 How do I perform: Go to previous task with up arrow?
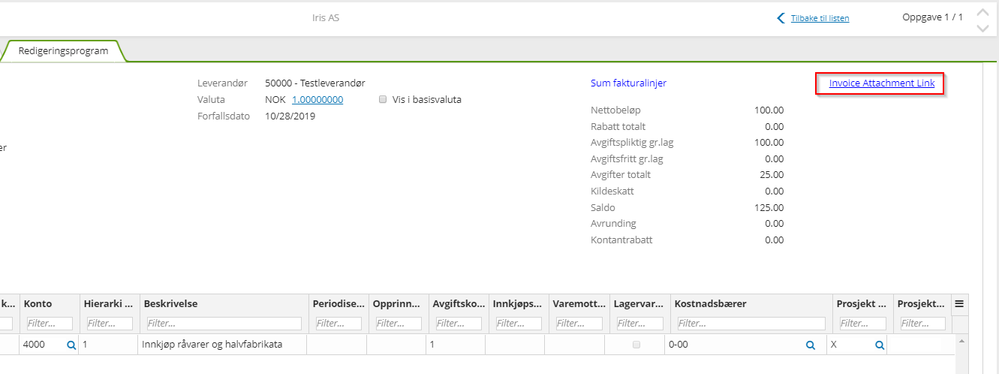pyautogui.click(x=982, y=13)
